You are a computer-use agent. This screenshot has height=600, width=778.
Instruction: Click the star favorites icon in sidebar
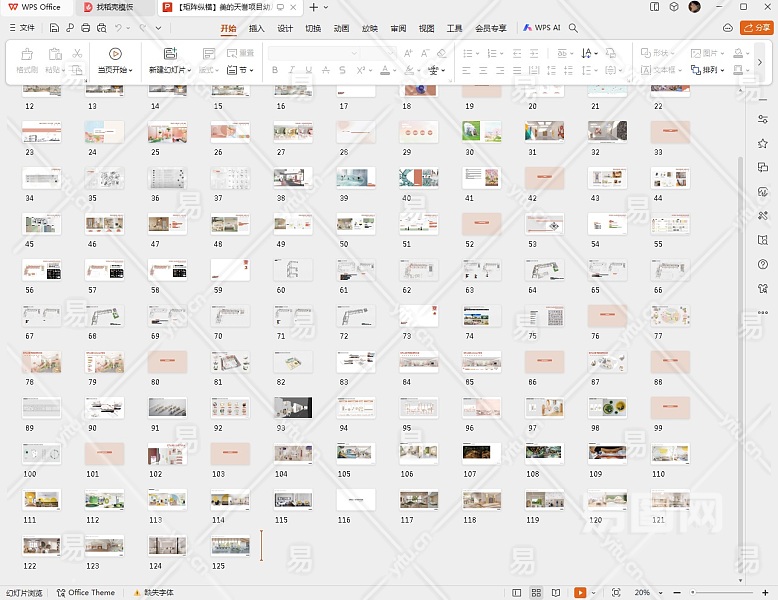coord(763,143)
